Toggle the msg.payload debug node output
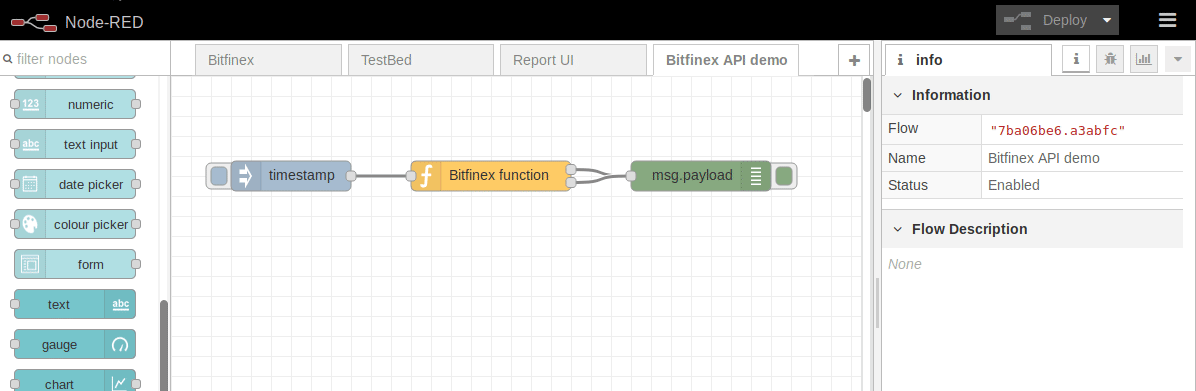Screen dimensions: 1196x391 pos(783,176)
